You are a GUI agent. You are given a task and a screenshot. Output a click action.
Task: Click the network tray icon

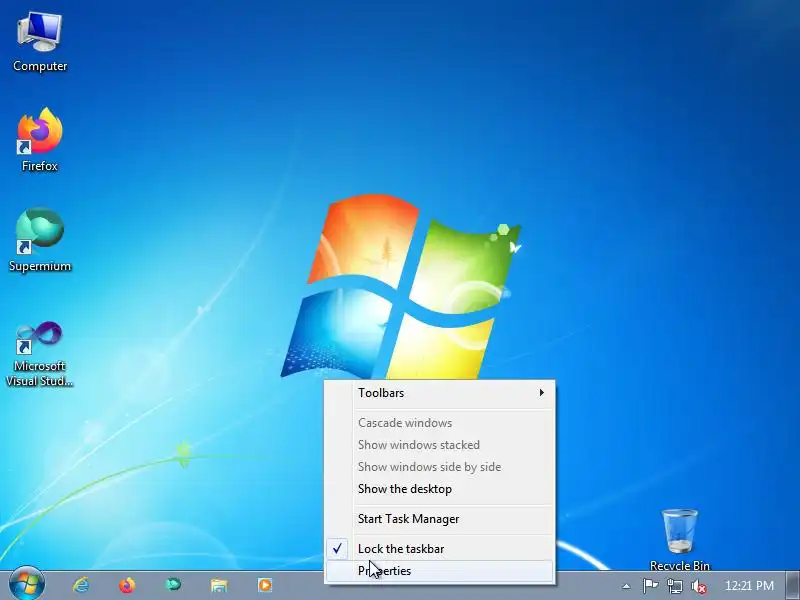pos(674,586)
